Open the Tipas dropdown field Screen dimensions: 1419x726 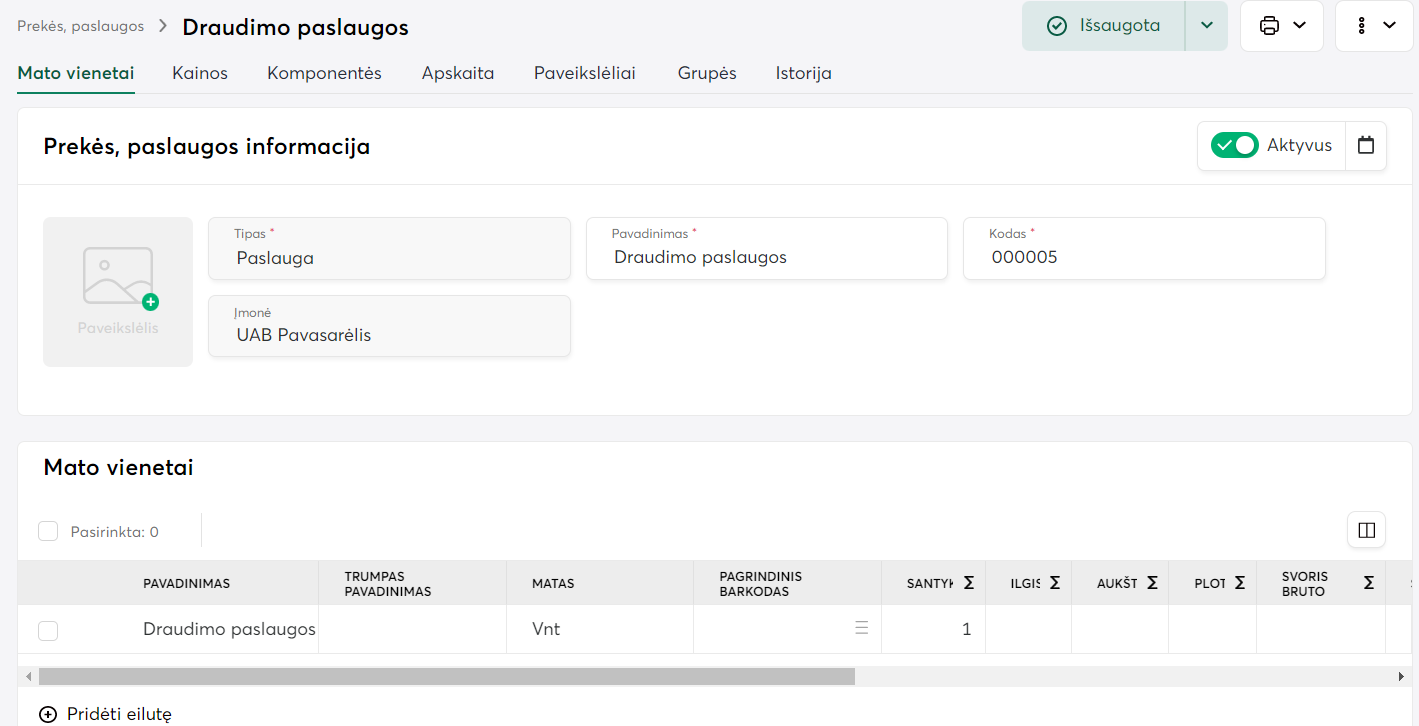tap(389, 248)
